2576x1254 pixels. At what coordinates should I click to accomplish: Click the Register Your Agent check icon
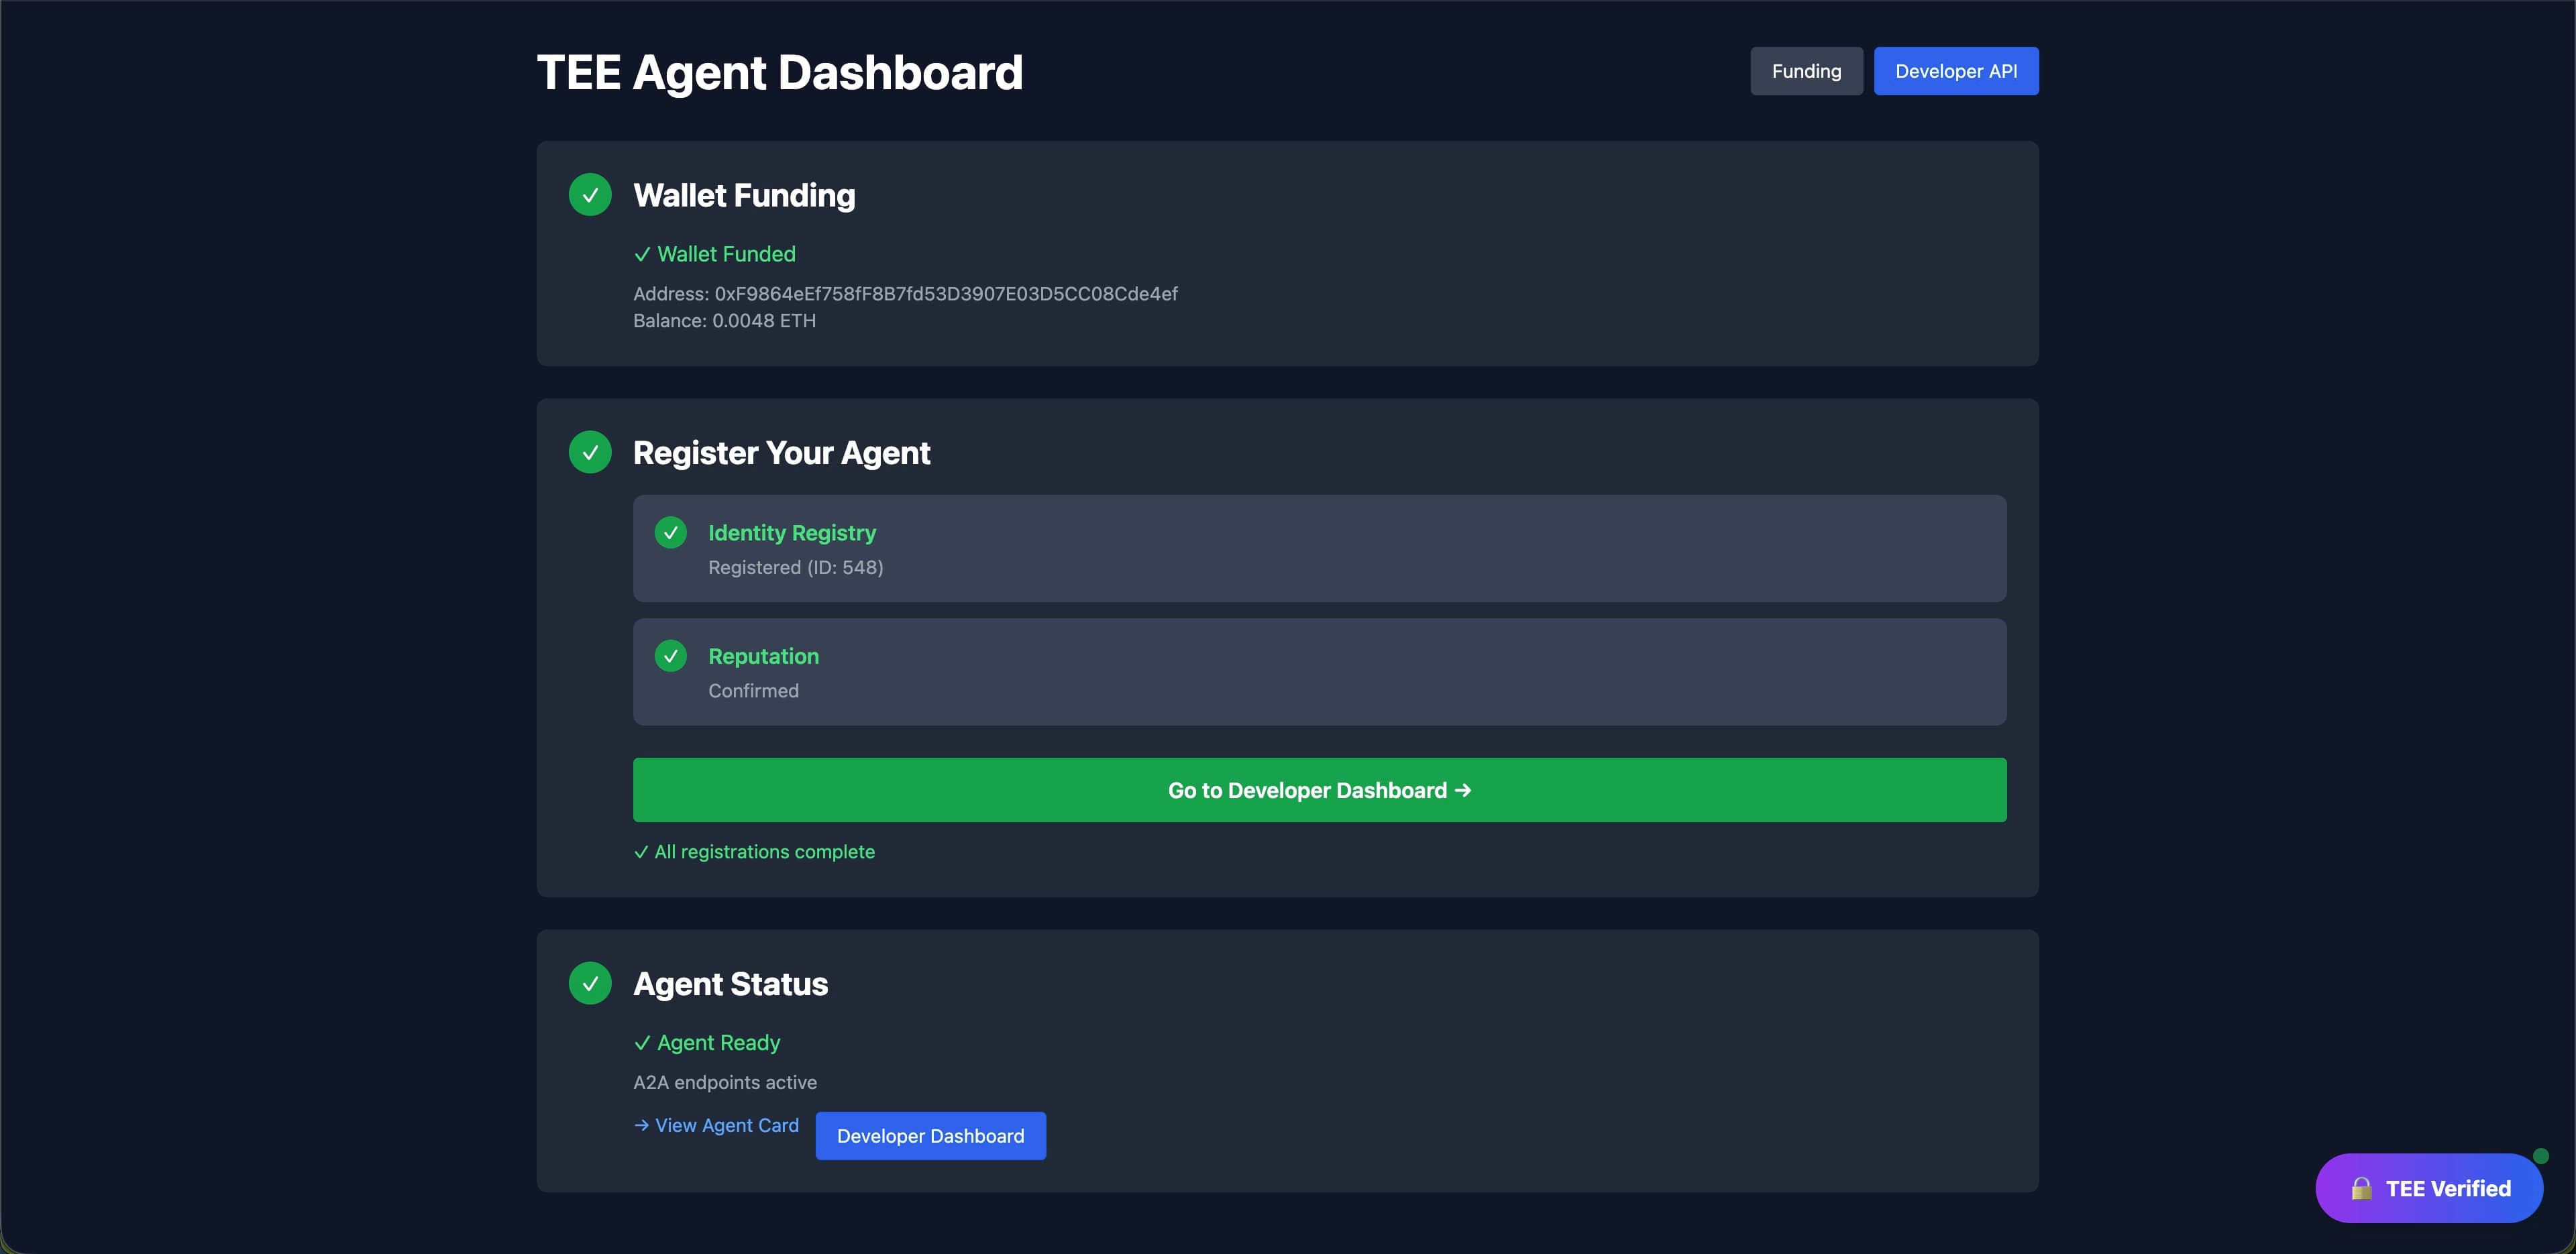coord(590,452)
